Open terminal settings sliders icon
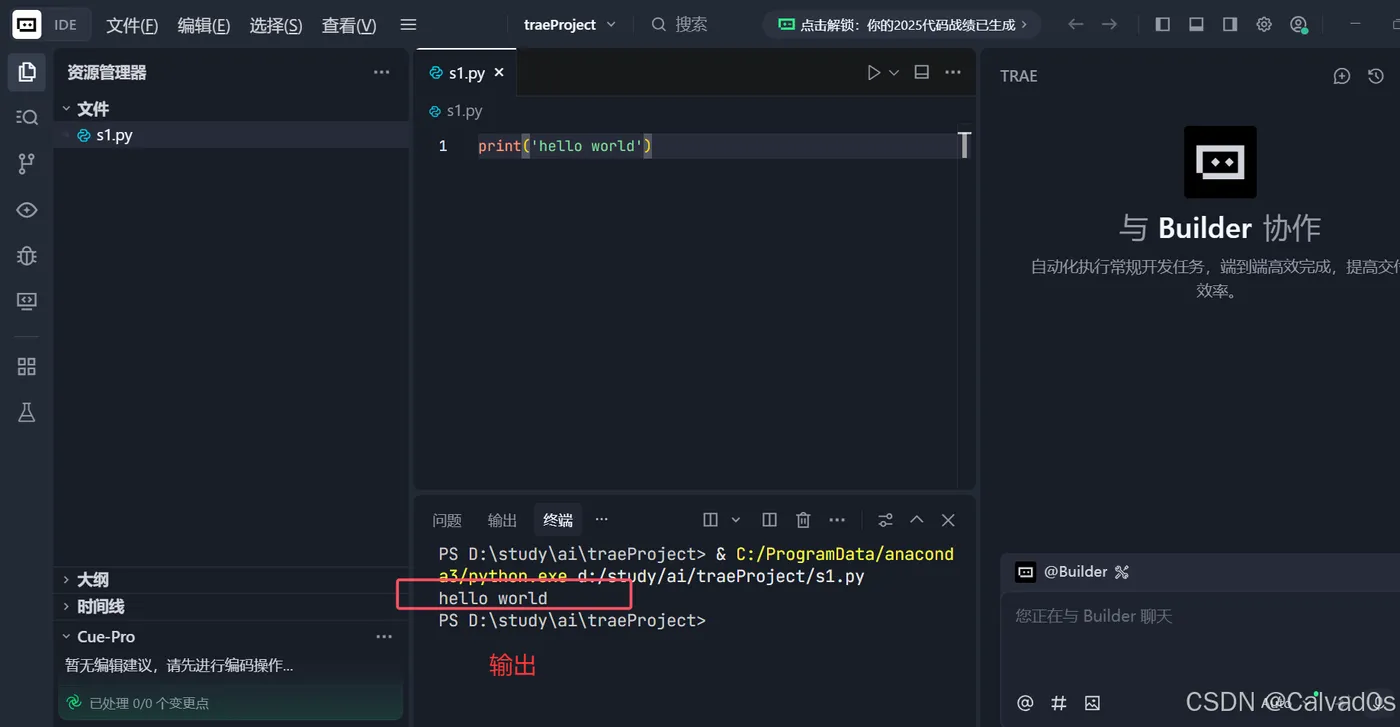 coord(886,520)
